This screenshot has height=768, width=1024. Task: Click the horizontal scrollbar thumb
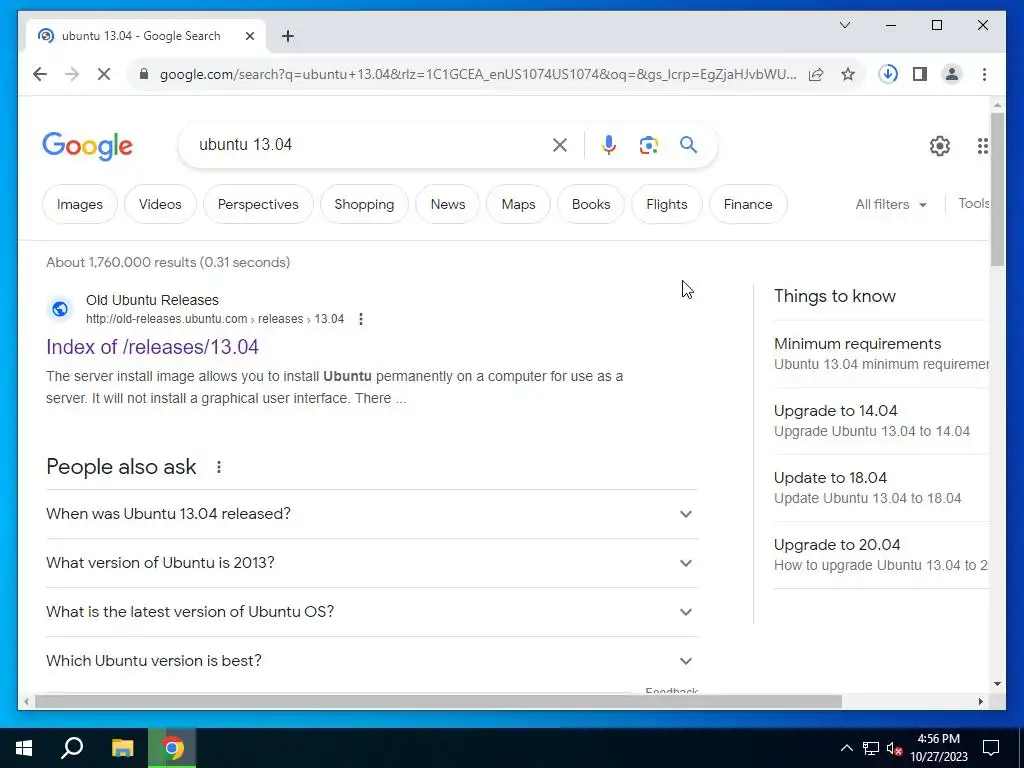438,702
